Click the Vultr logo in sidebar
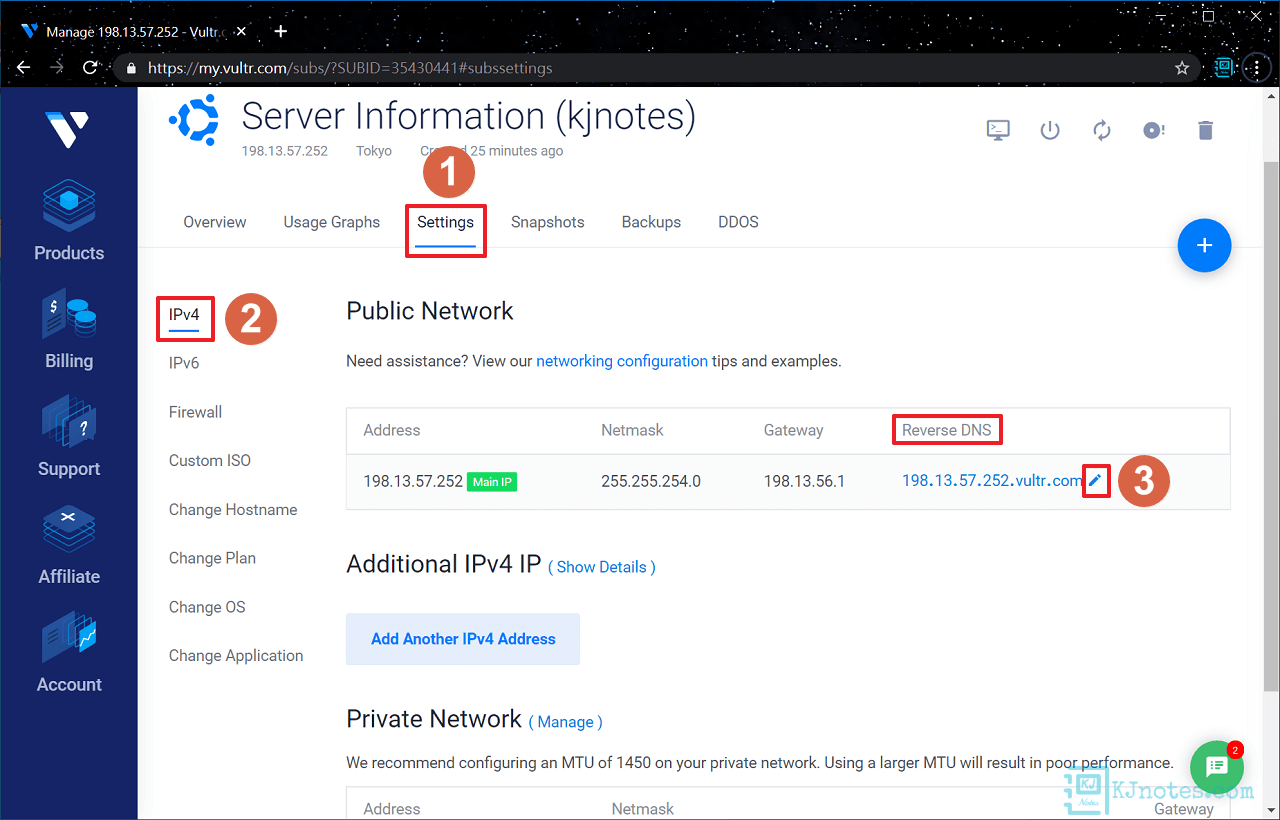 pos(68,128)
